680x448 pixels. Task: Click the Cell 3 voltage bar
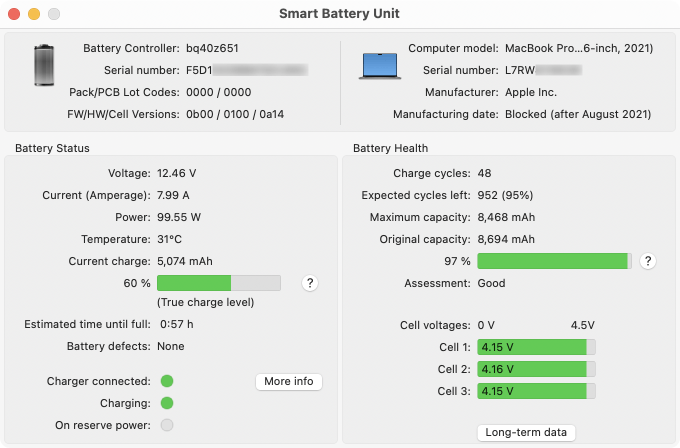coord(536,391)
